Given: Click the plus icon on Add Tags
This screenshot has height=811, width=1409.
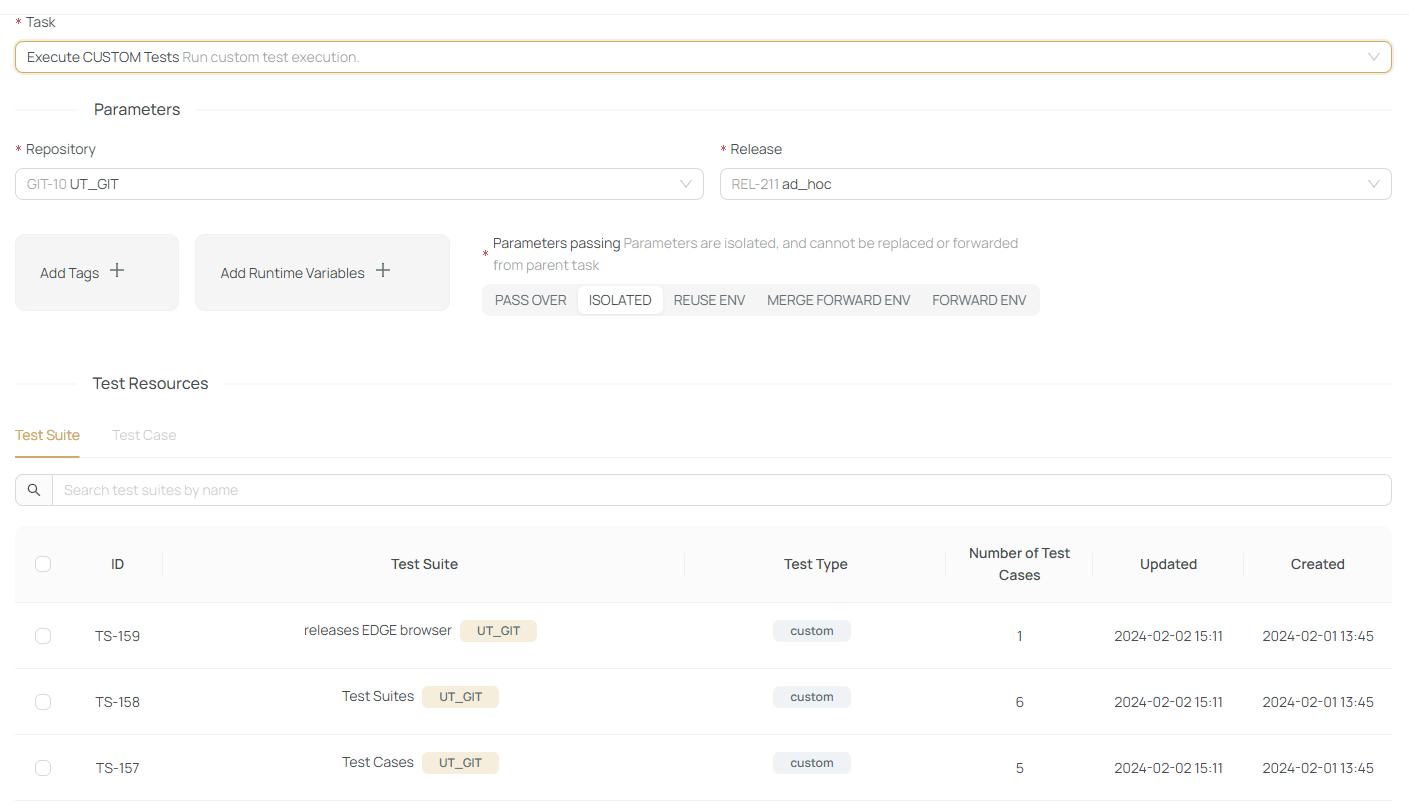Looking at the screenshot, I should [x=117, y=270].
